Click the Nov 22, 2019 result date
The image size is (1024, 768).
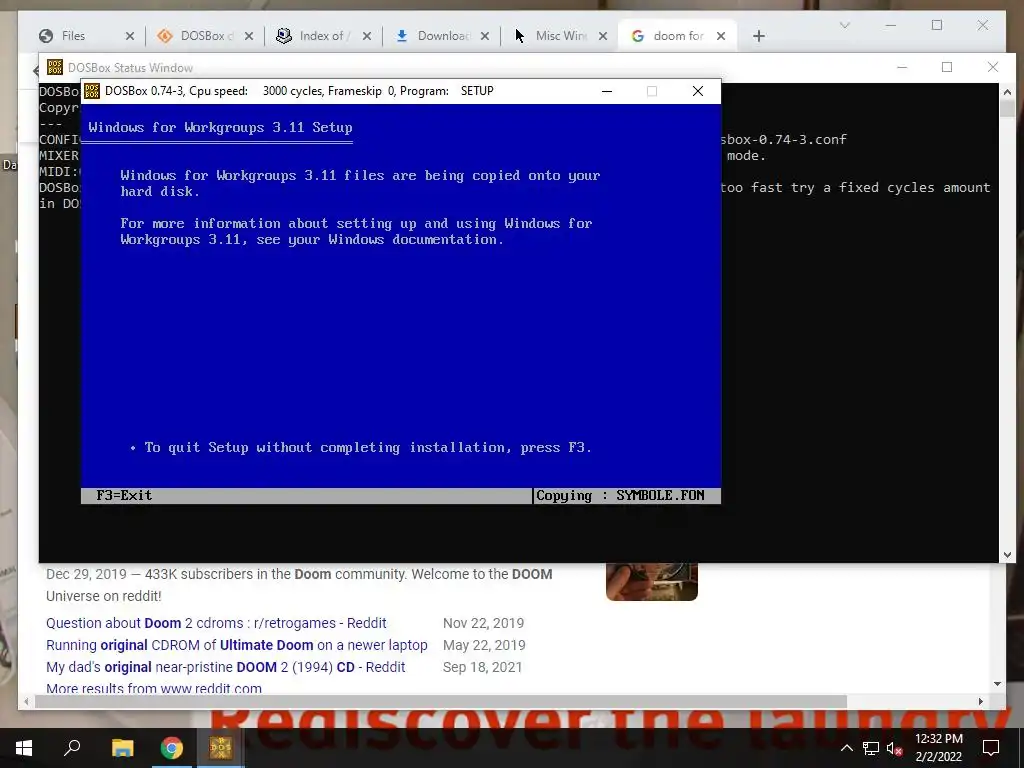483,623
